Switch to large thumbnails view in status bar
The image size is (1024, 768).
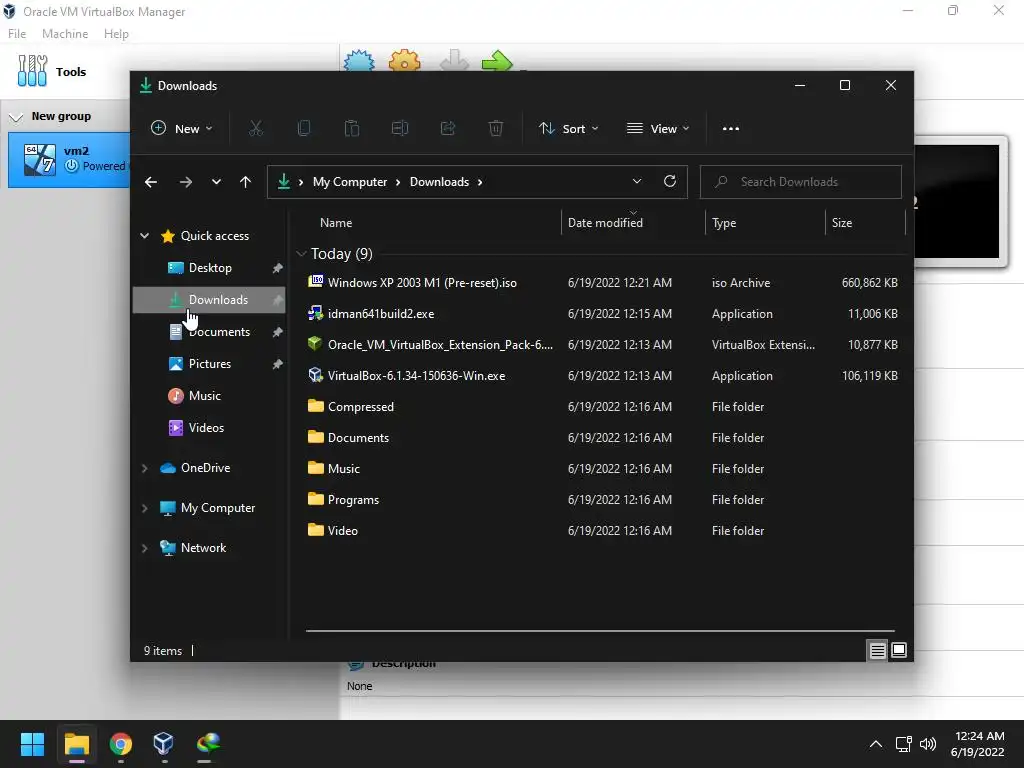coord(899,650)
